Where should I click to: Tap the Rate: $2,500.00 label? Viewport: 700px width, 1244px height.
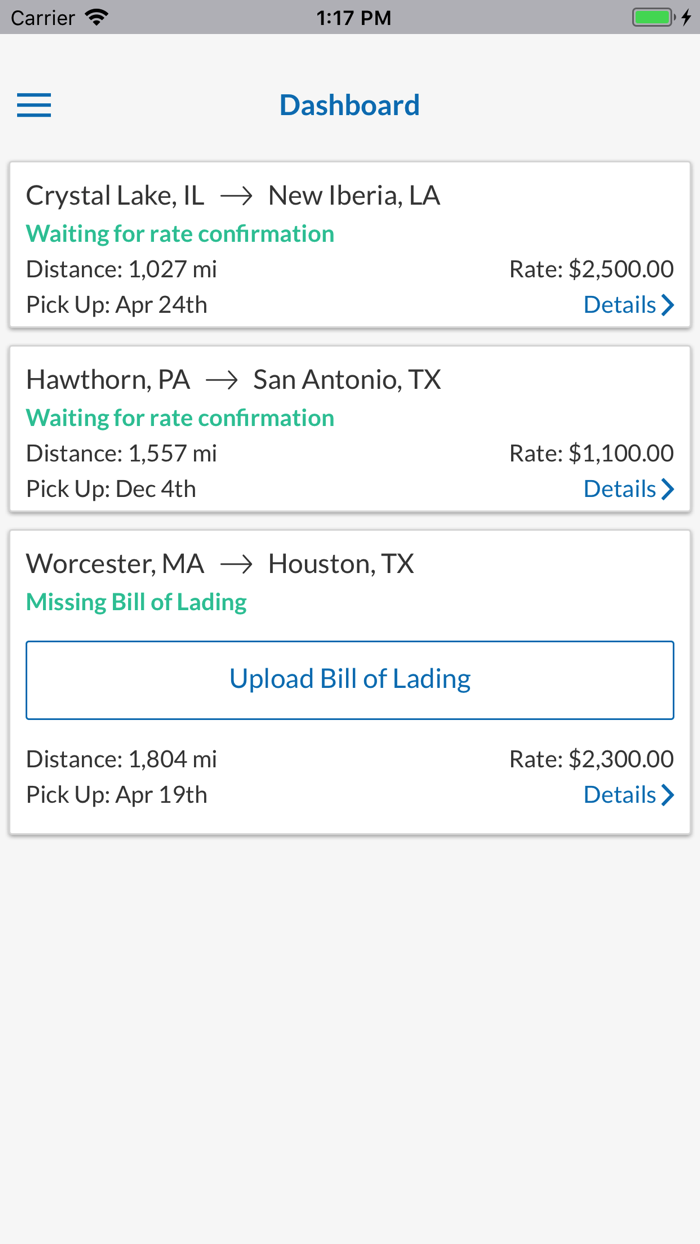(591, 269)
